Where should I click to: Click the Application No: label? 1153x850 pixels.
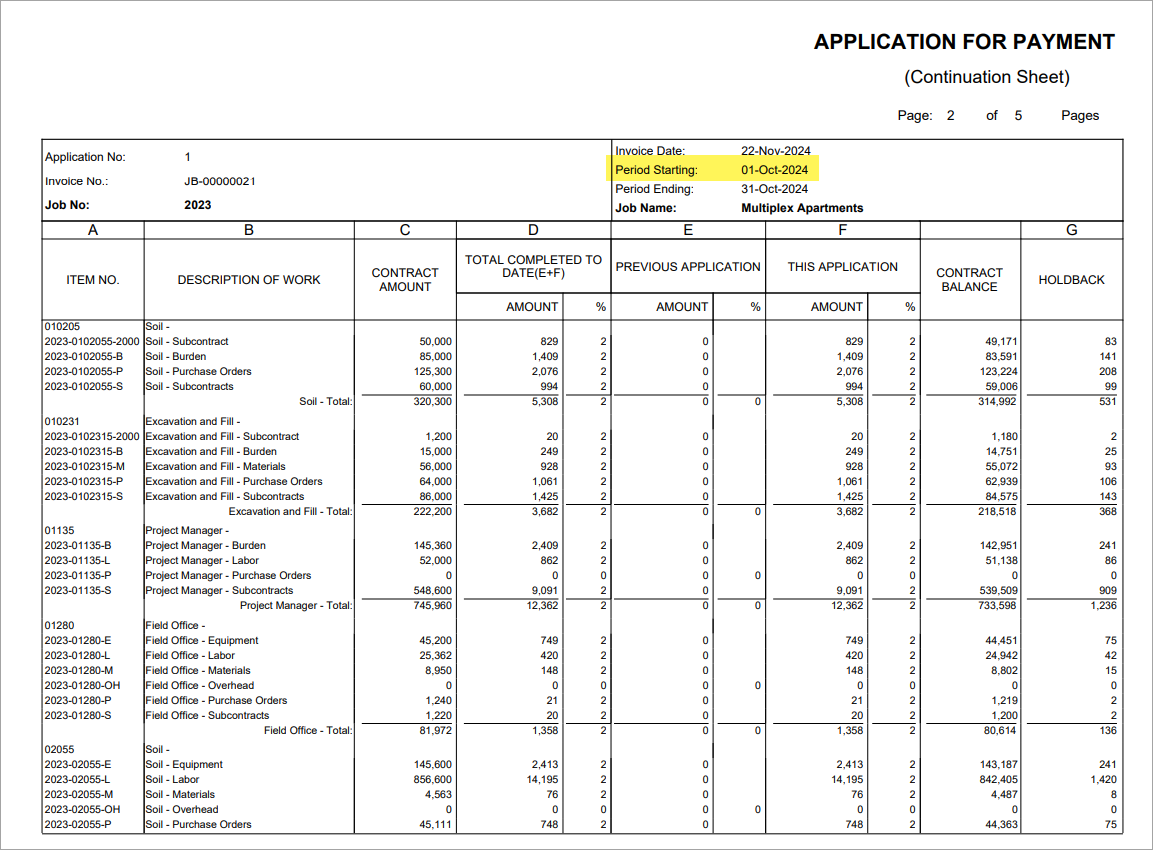pos(85,157)
